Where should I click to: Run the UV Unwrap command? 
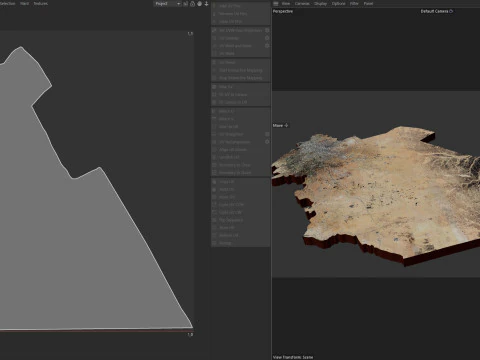tap(238, 38)
